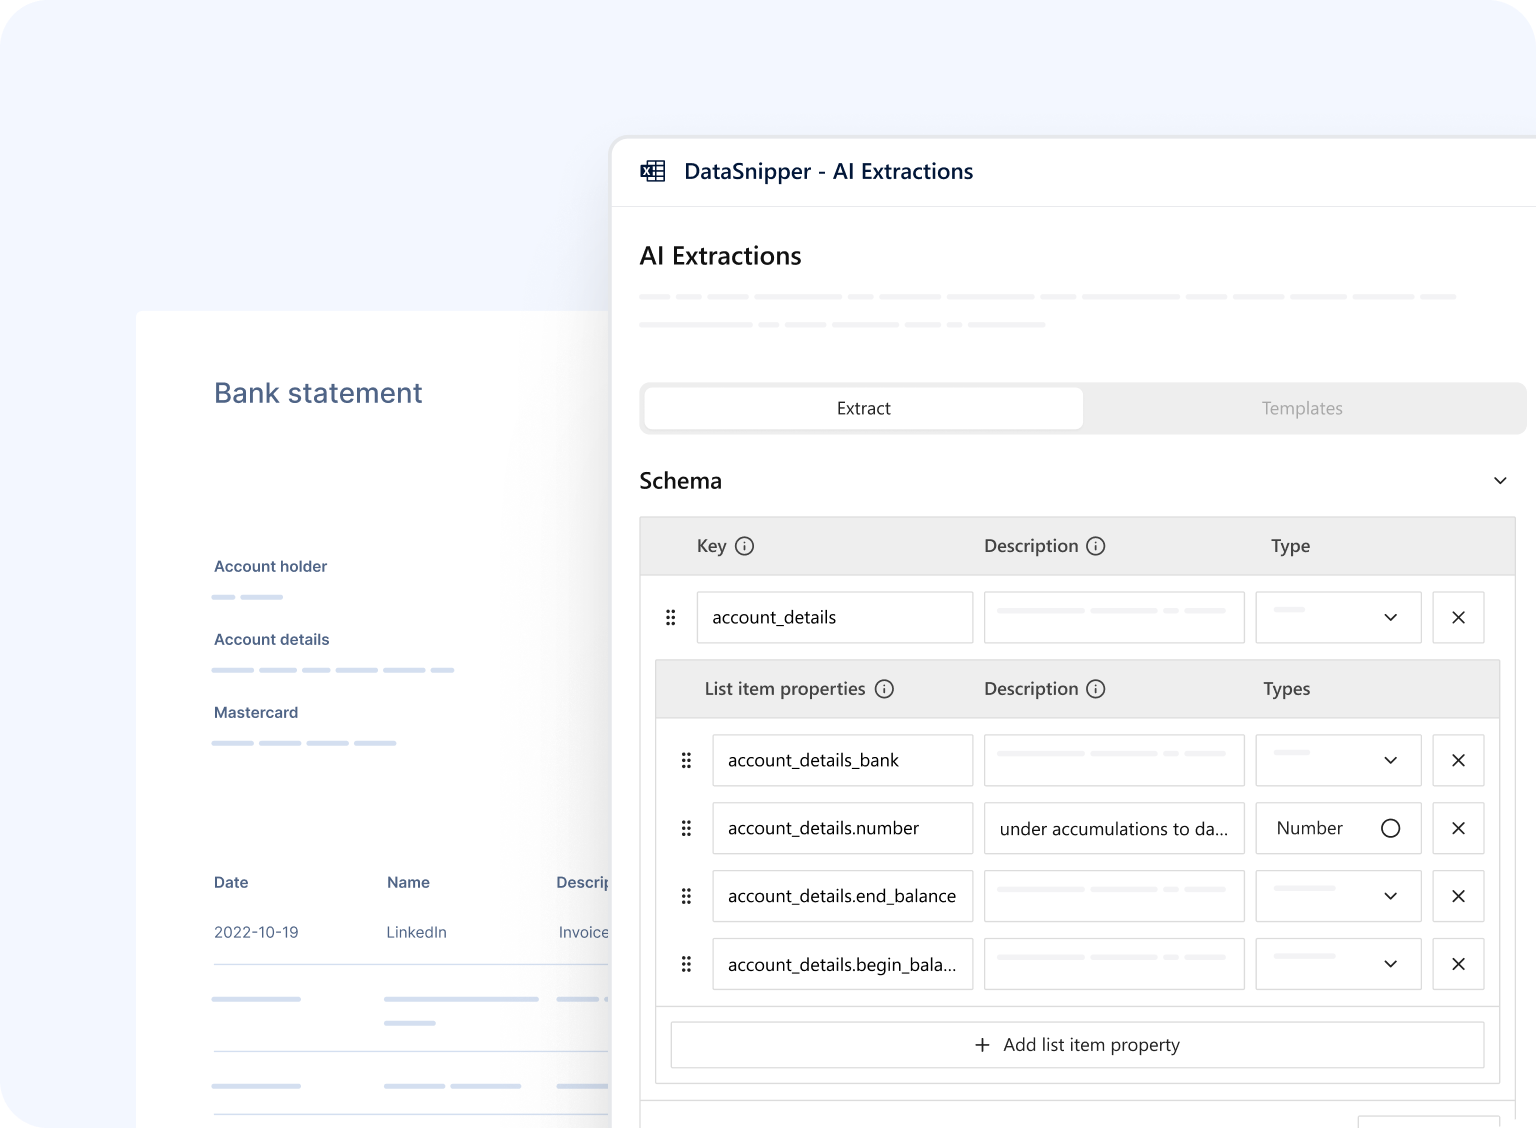Open Number type dropdown for account_details.number
Image resolution: width=1536 pixels, height=1128 pixels.
pyautogui.click(x=1338, y=829)
